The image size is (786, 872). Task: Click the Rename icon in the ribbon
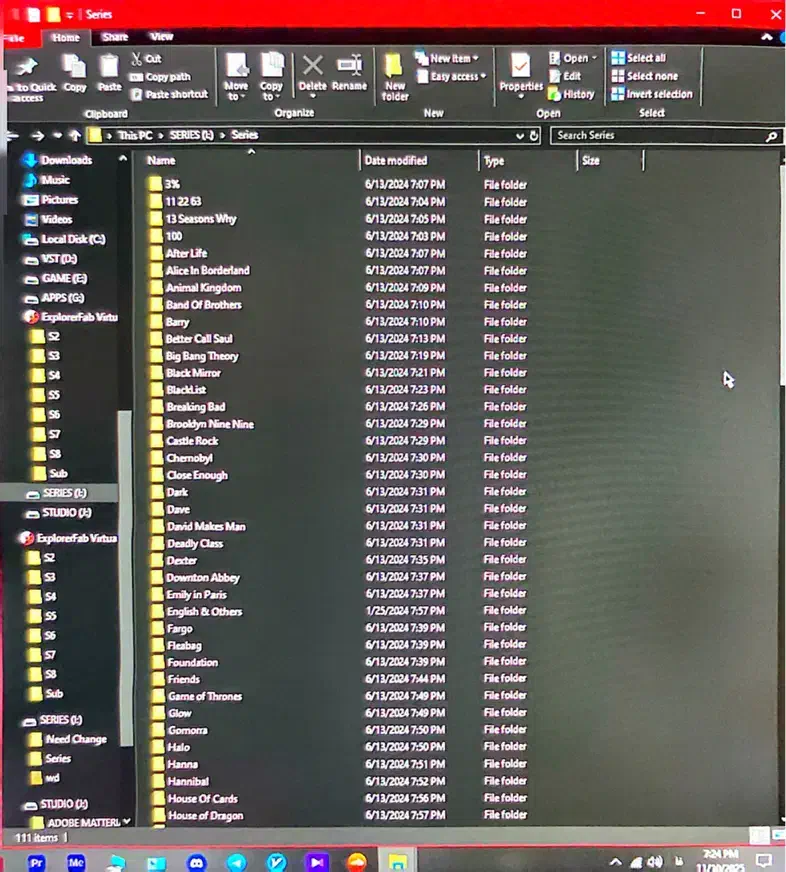click(x=349, y=72)
